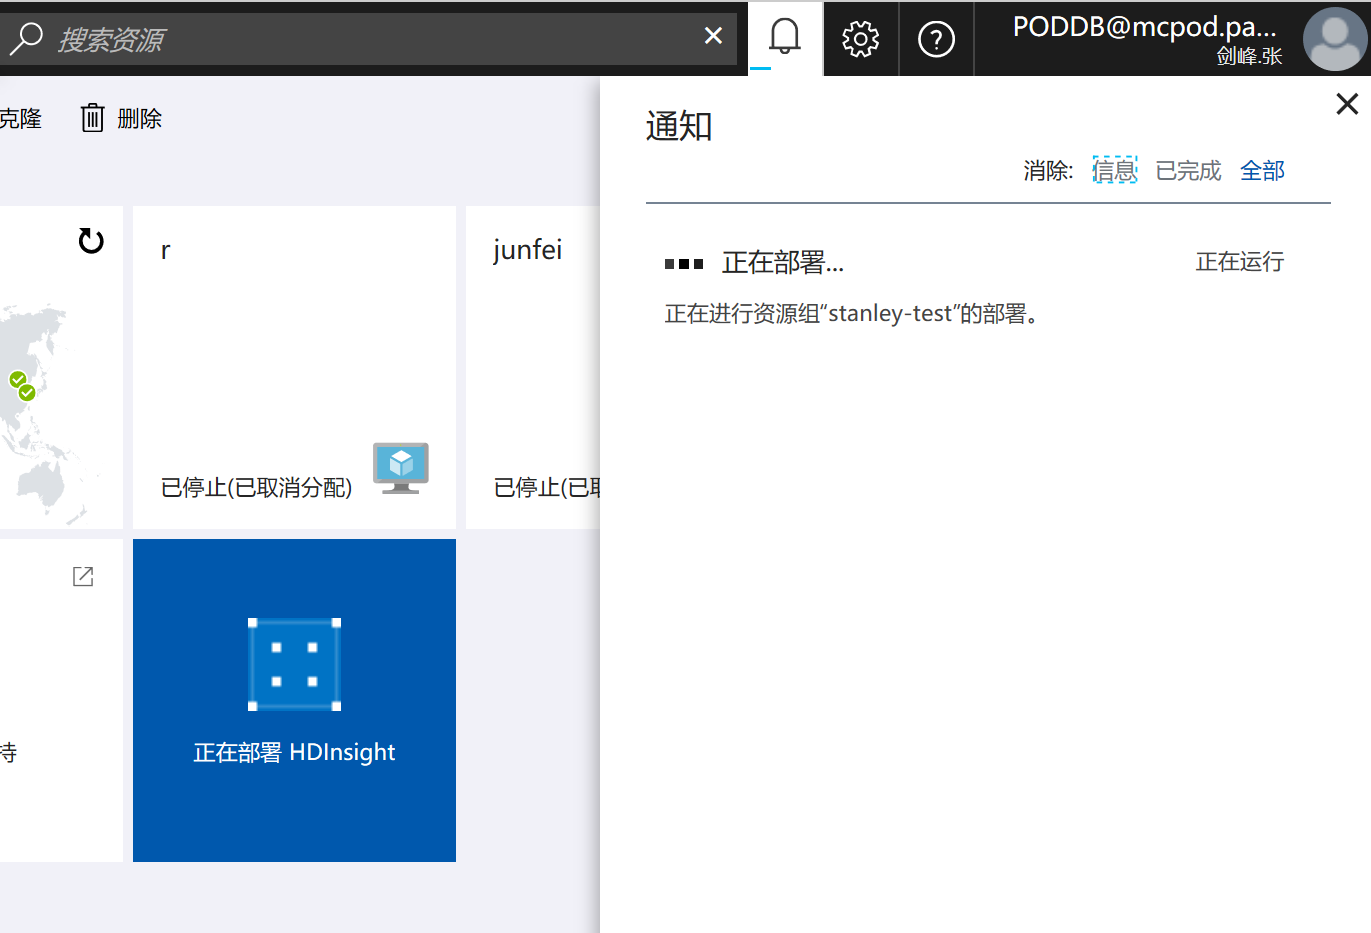Click the user avatar picture
Image resolution: width=1371 pixels, height=933 pixels.
[x=1334, y=39]
